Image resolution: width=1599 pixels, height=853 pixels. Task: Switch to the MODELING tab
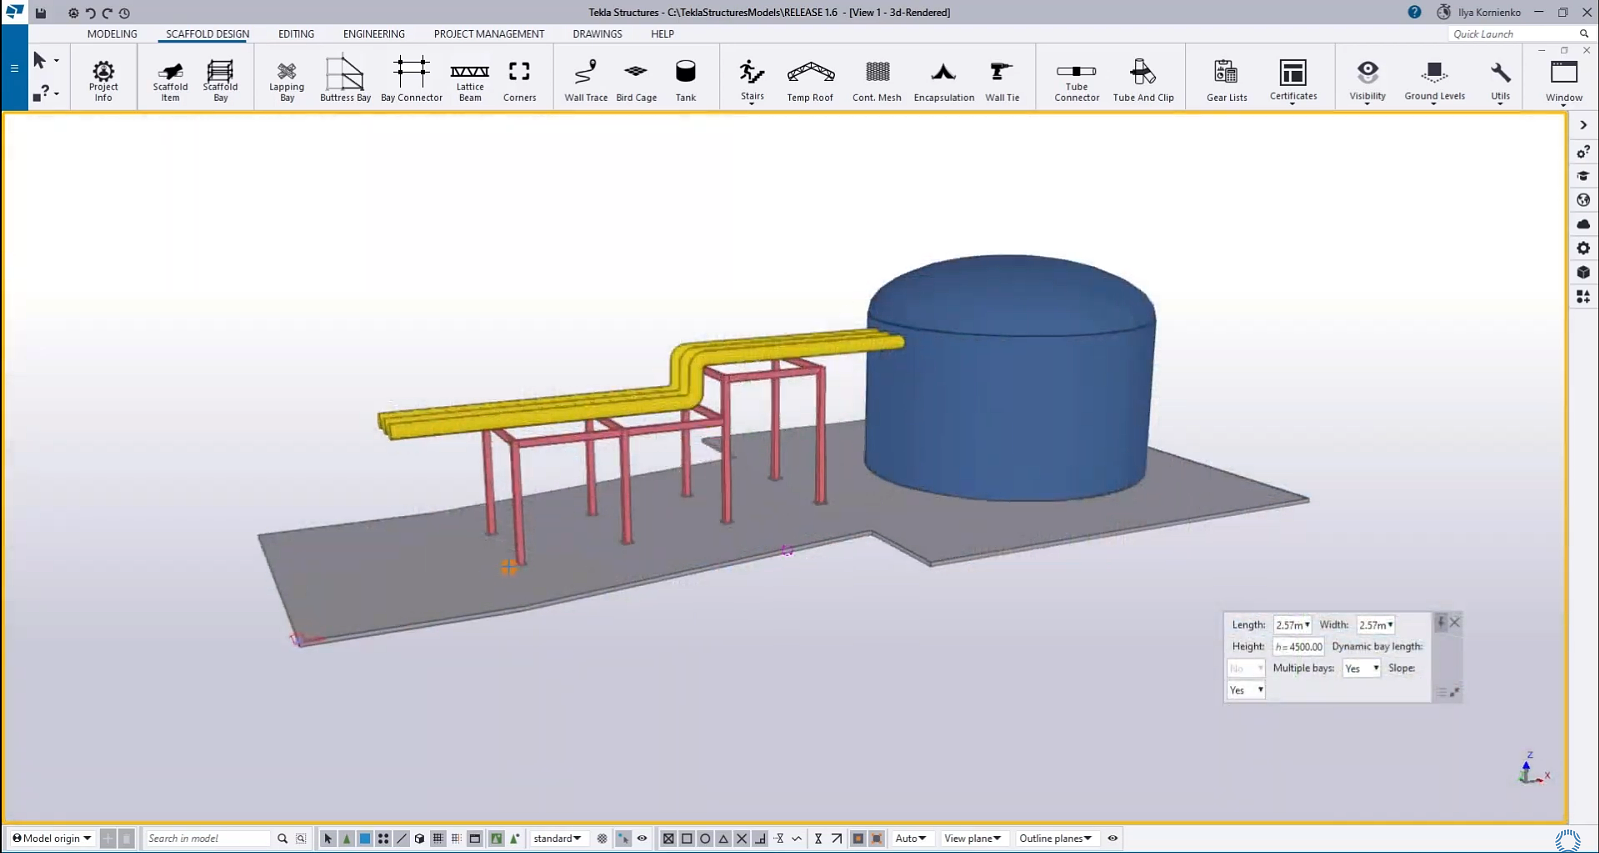point(112,34)
